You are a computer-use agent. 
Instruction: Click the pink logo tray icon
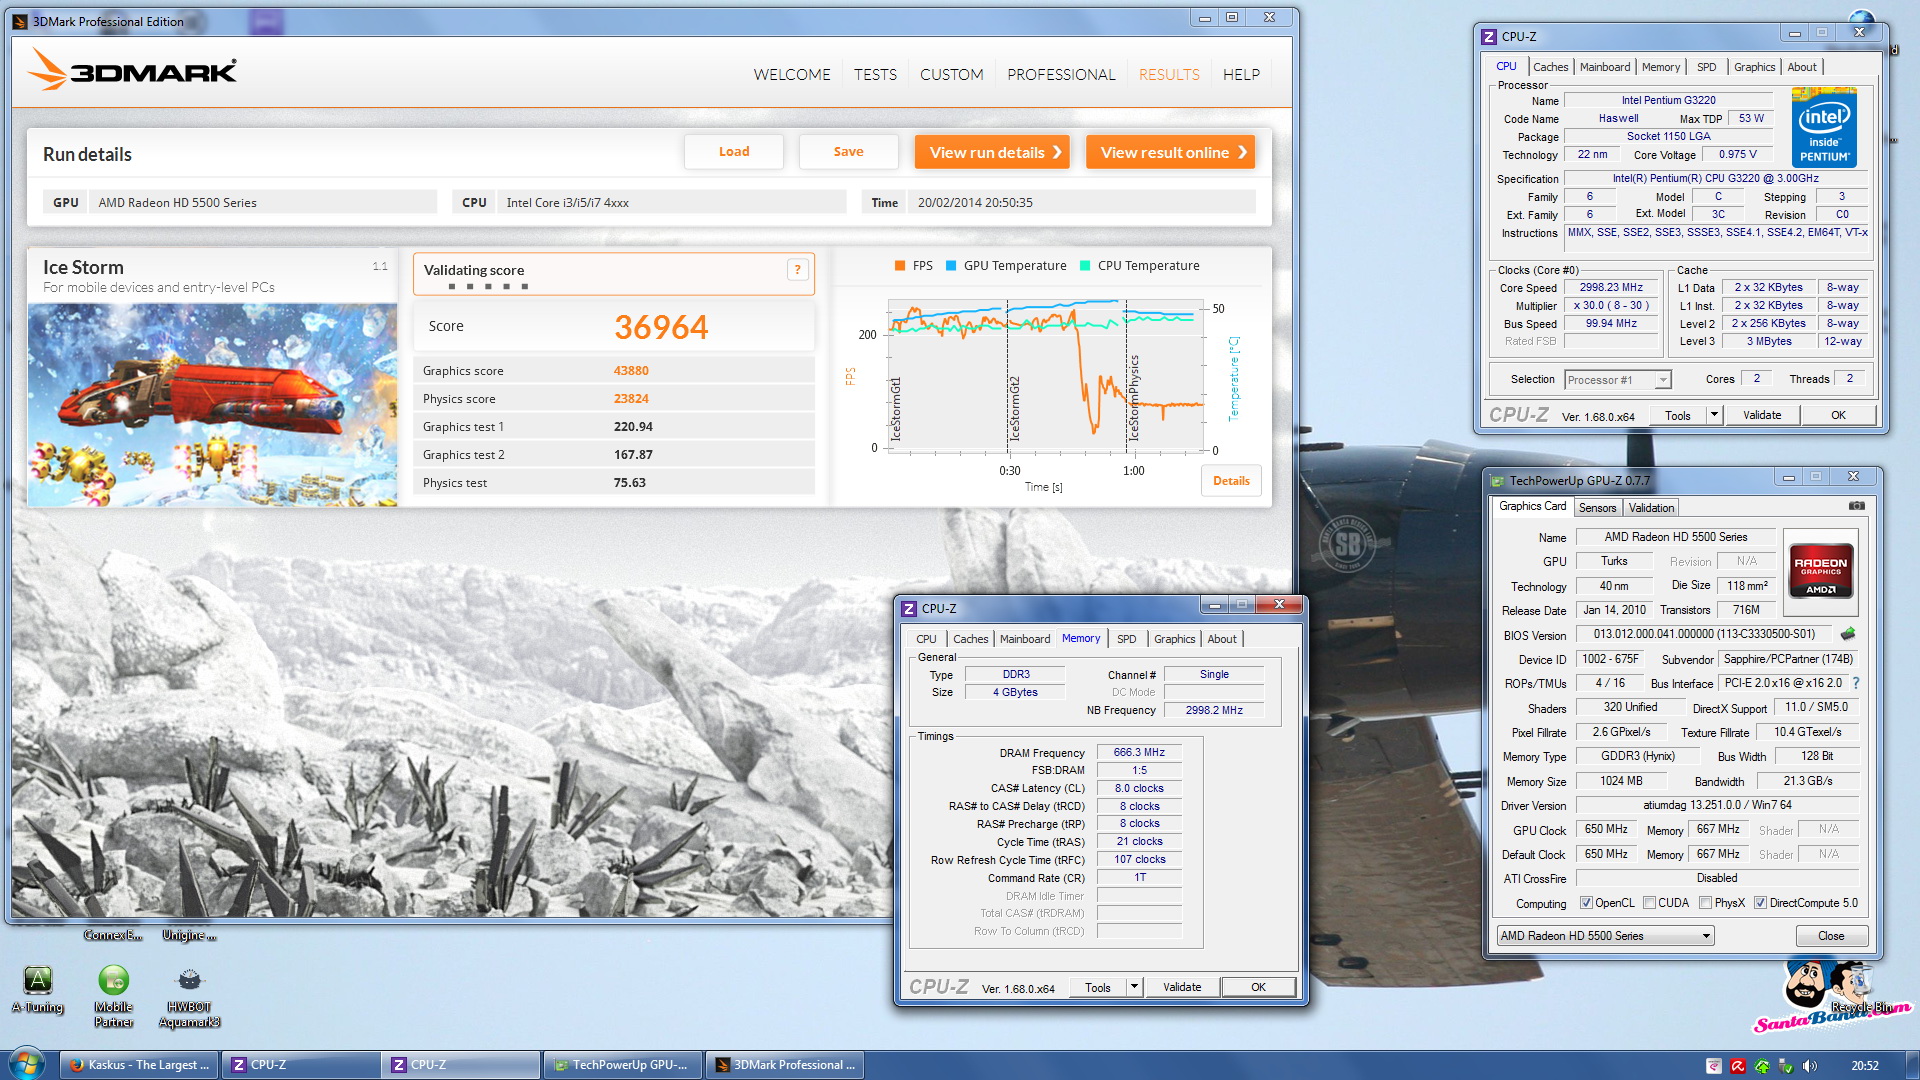(1714, 1066)
